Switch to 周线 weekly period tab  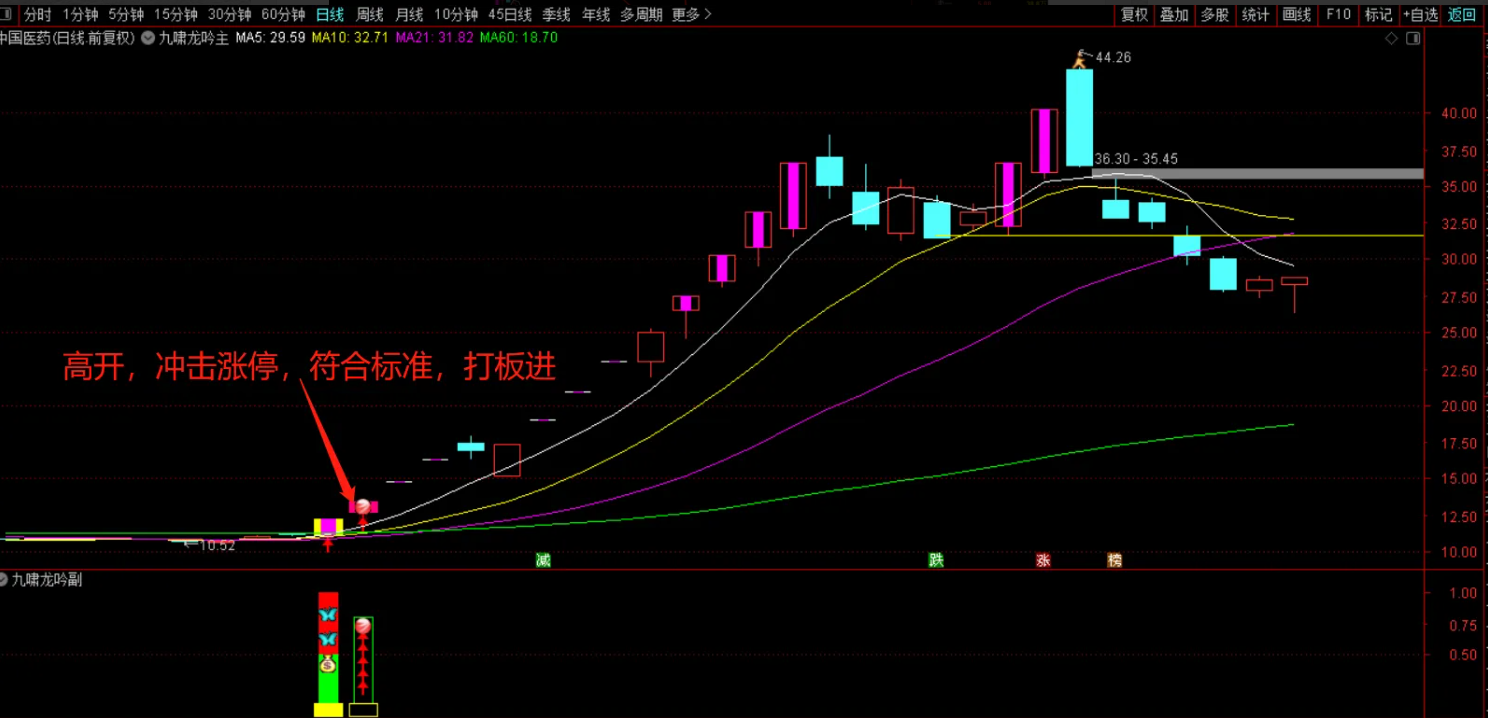pyautogui.click(x=370, y=14)
